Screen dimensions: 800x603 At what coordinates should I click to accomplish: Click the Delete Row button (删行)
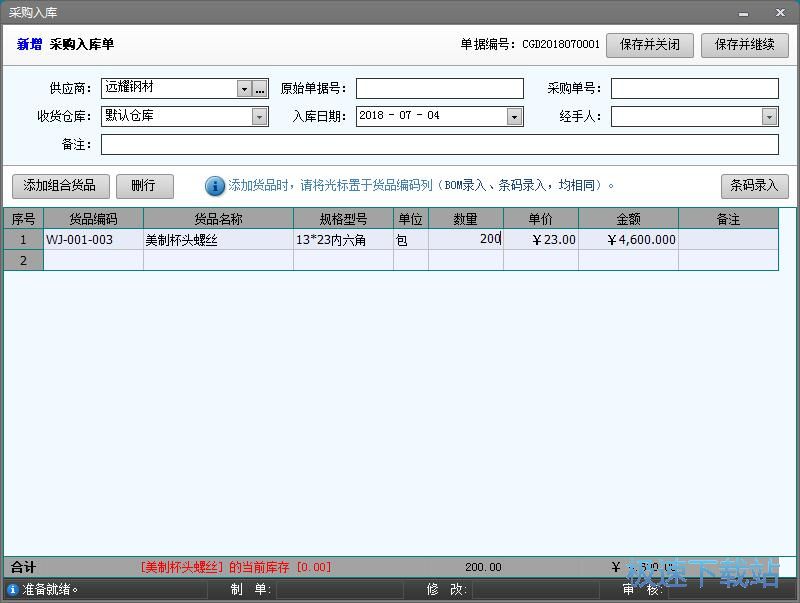click(145, 186)
